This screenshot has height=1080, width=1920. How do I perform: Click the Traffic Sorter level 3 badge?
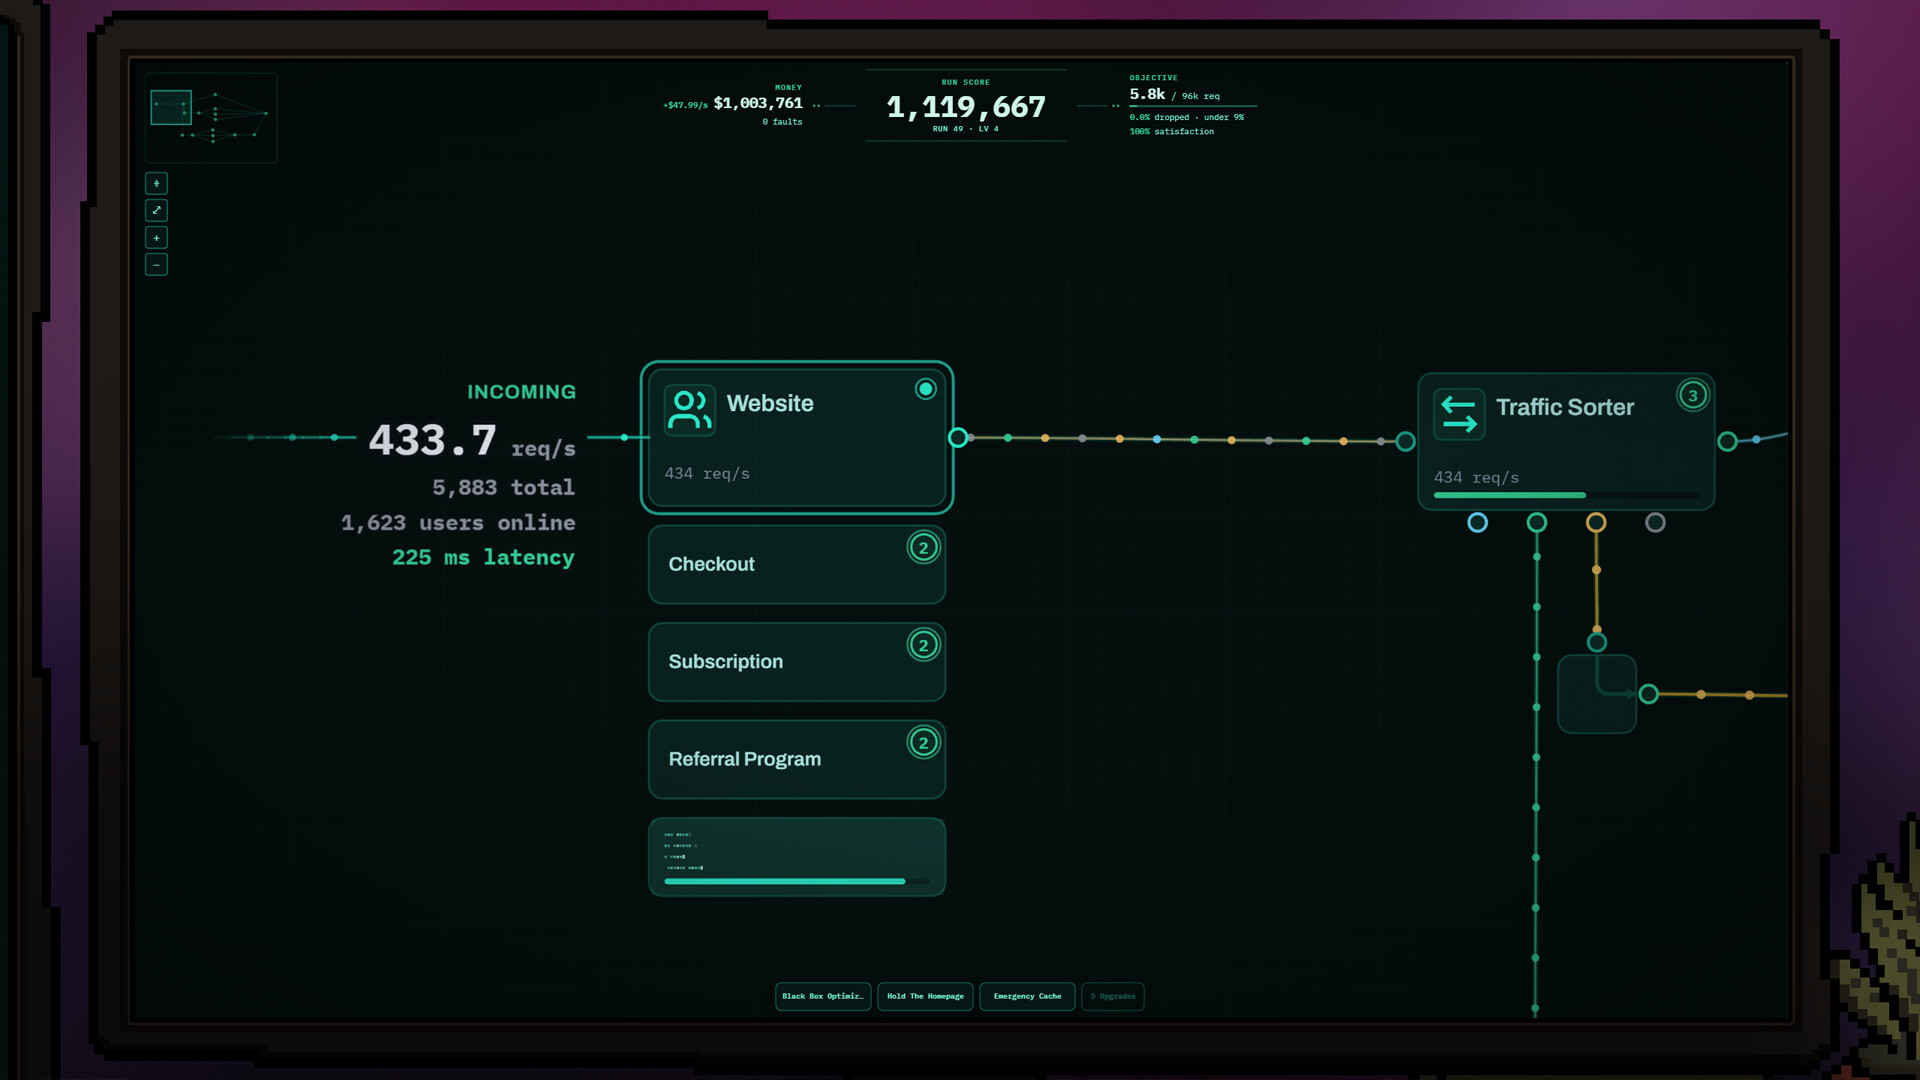[1693, 395]
